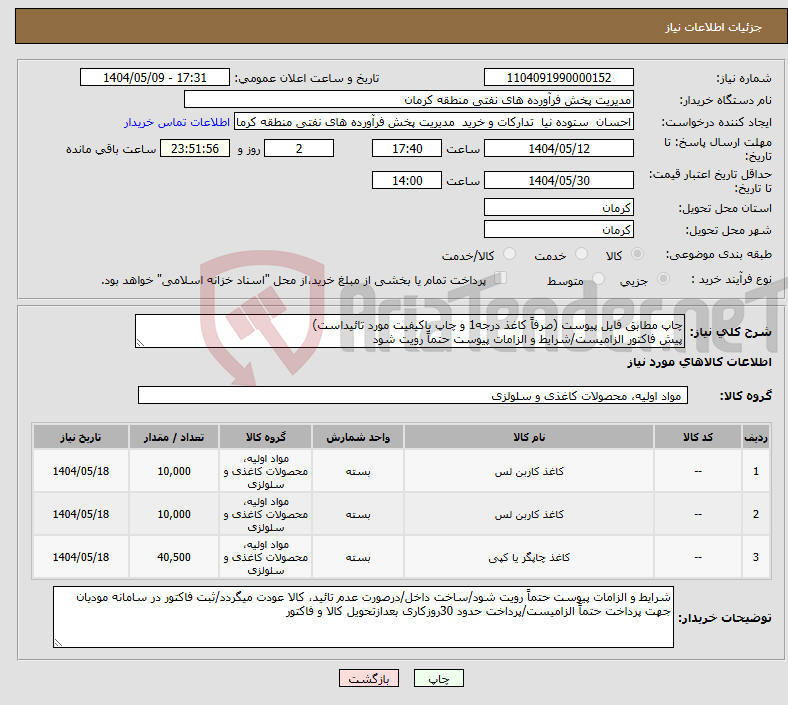
Task: Click the response deadline date 1404/05/12 field
Action: pos(558,148)
